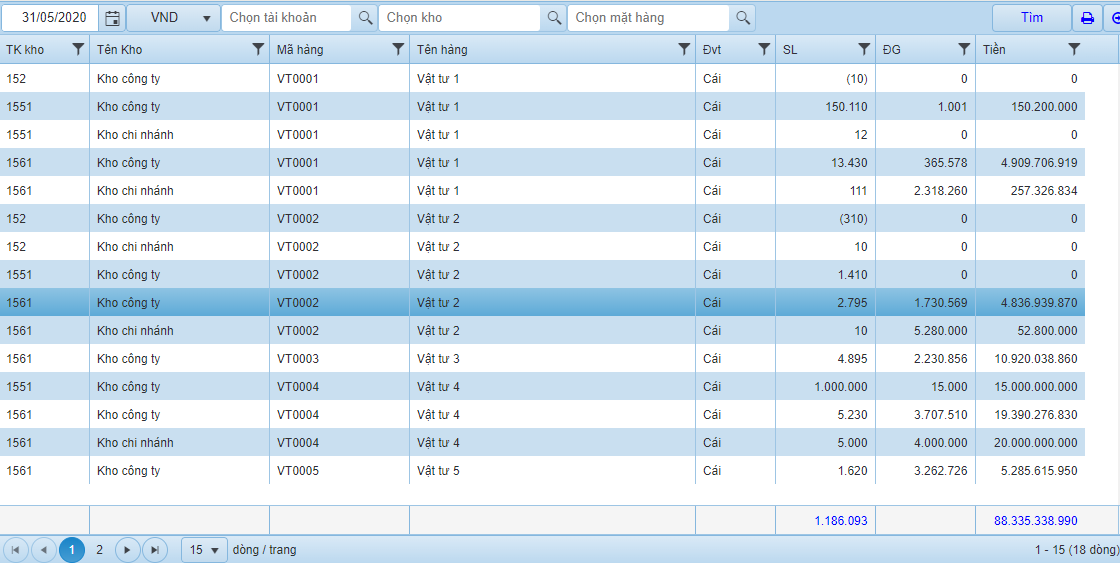The image size is (1120, 563).
Task: Click the Chọn mặt hàng input field
Action: coord(648,18)
